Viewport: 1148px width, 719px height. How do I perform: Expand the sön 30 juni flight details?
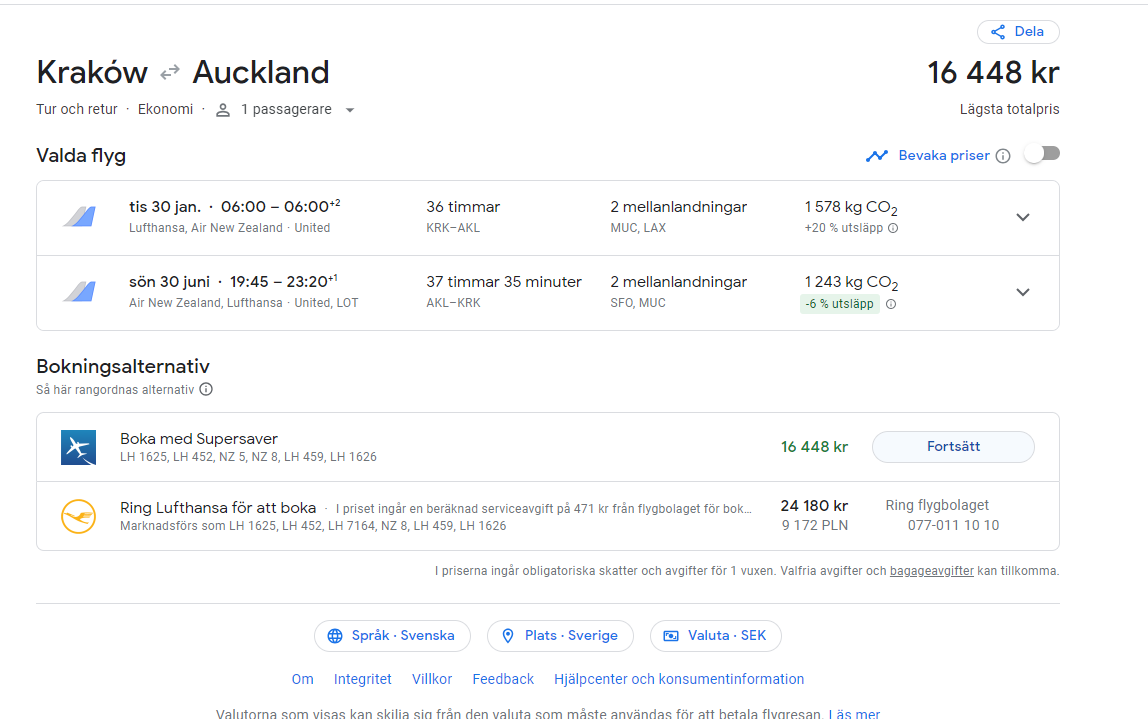click(x=1022, y=292)
